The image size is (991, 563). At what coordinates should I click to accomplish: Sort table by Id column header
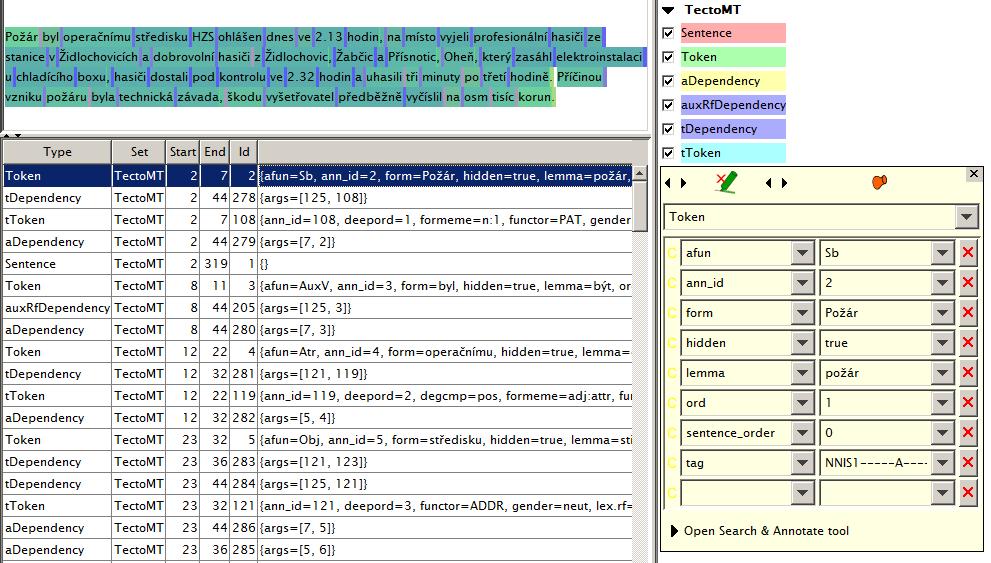[x=244, y=152]
